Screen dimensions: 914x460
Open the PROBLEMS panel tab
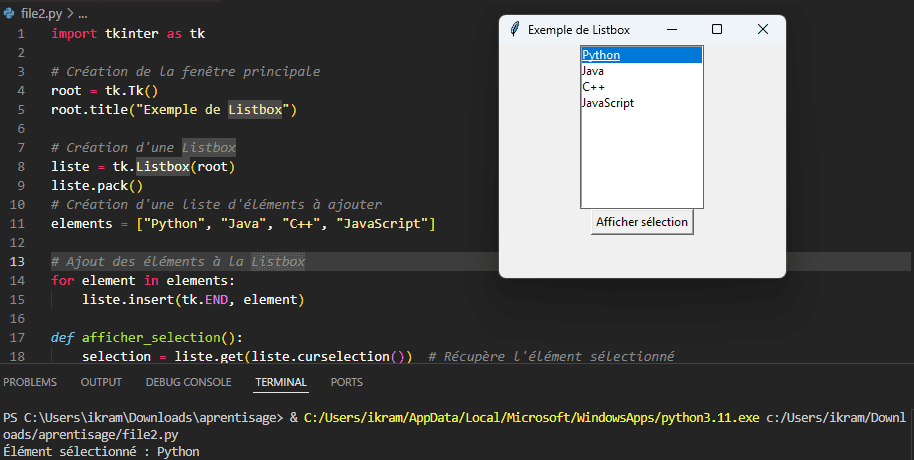coord(30,382)
